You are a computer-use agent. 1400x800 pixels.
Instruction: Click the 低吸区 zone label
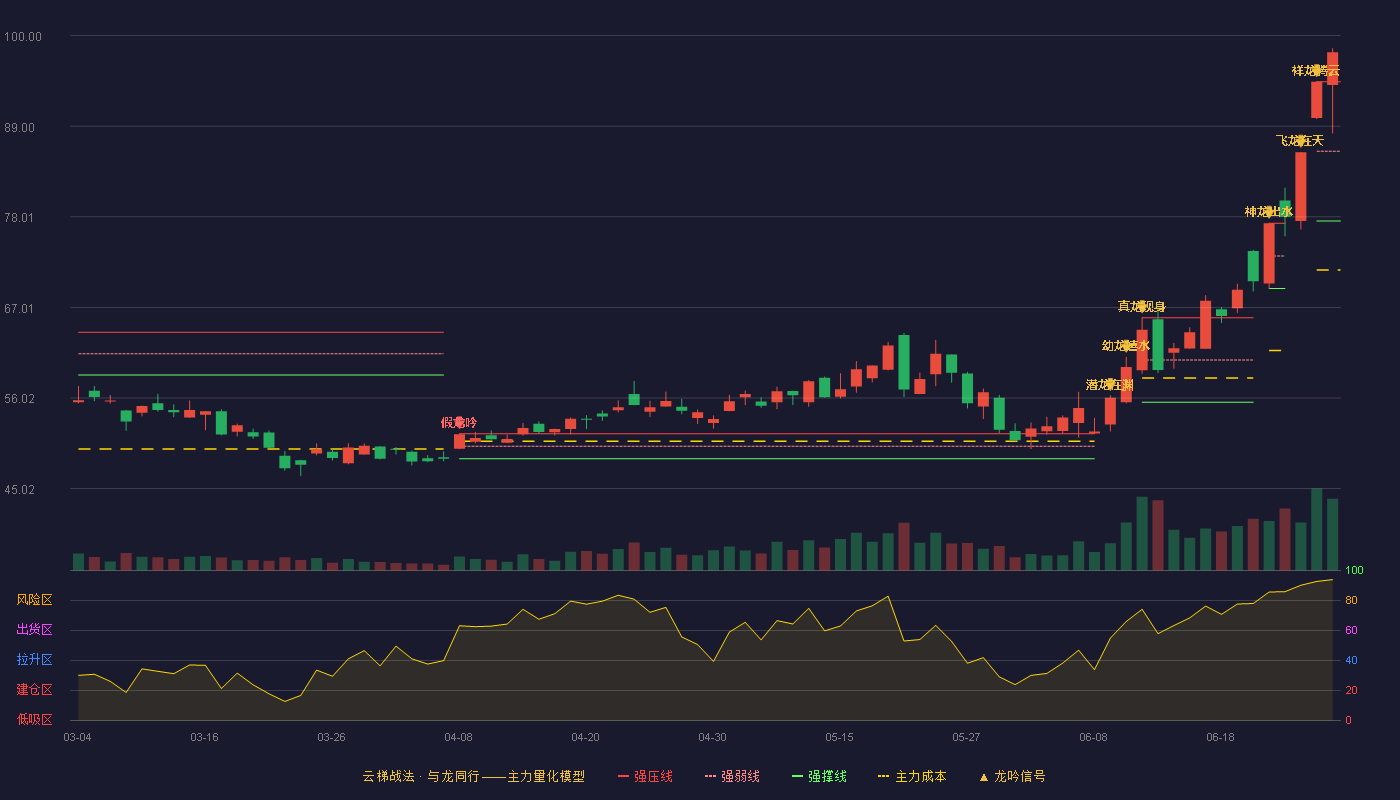(x=34, y=719)
